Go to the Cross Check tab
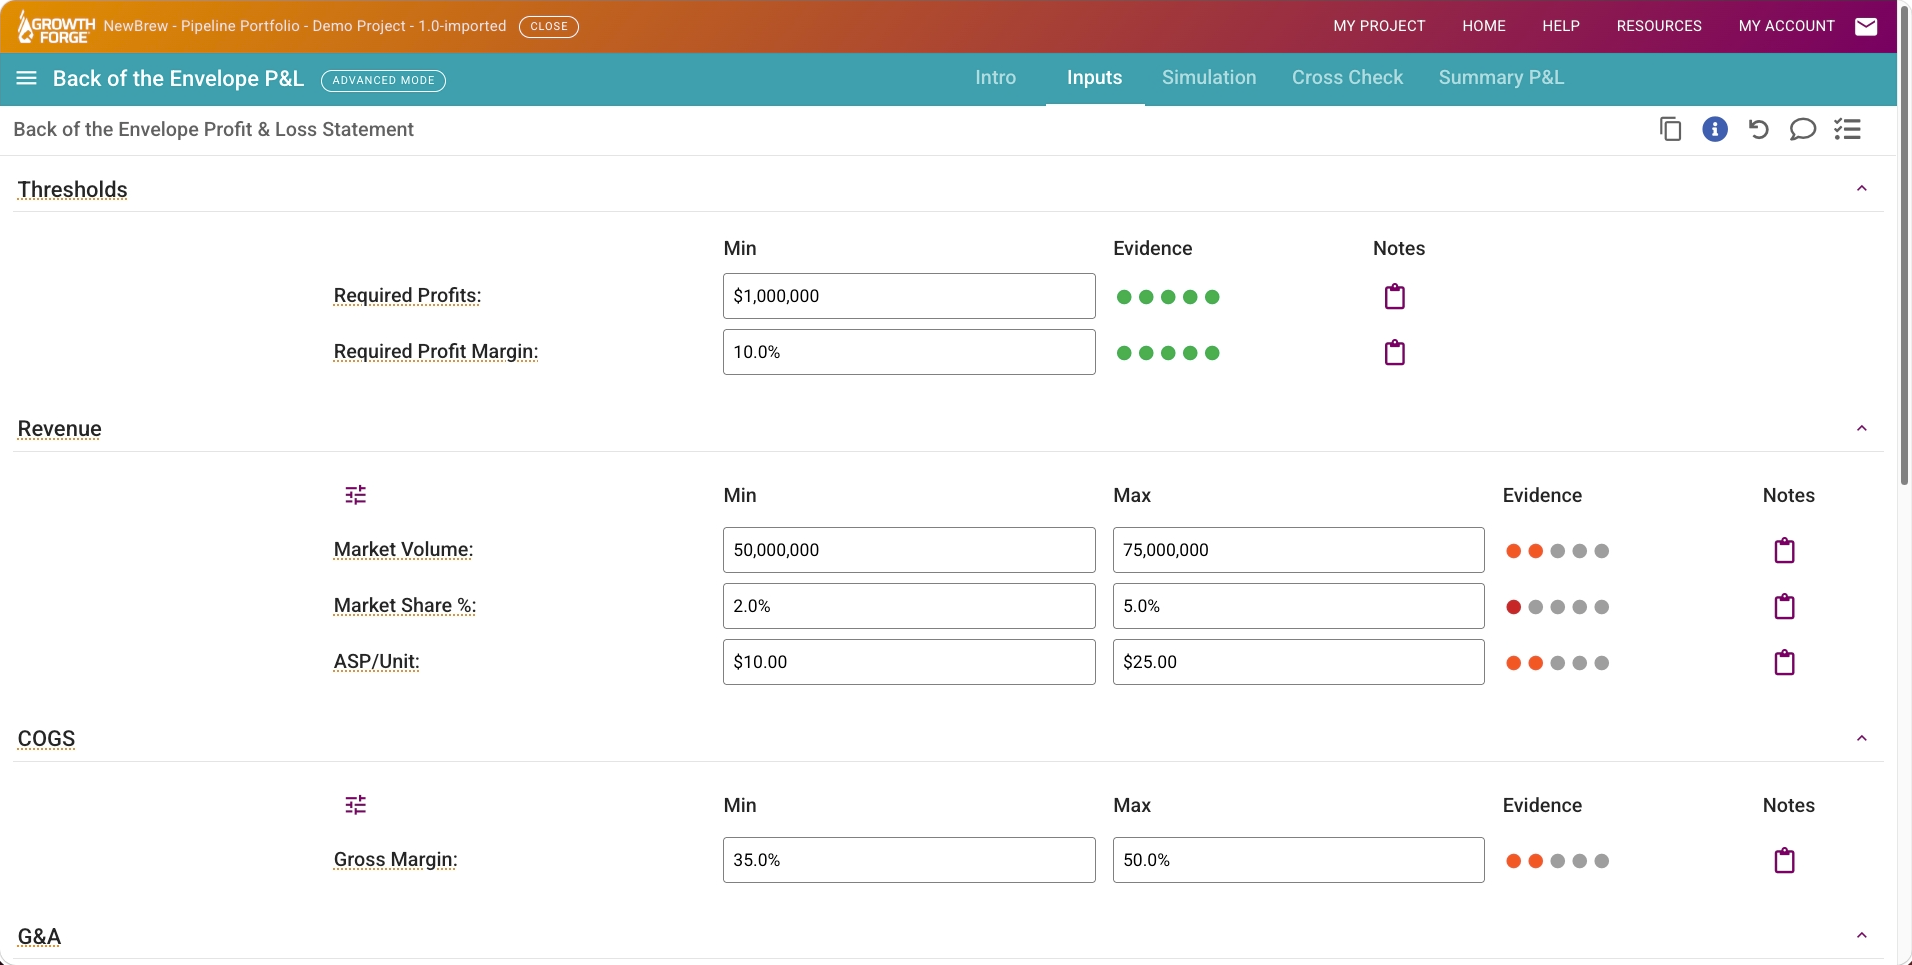Image resolution: width=1912 pixels, height=965 pixels. coord(1347,78)
